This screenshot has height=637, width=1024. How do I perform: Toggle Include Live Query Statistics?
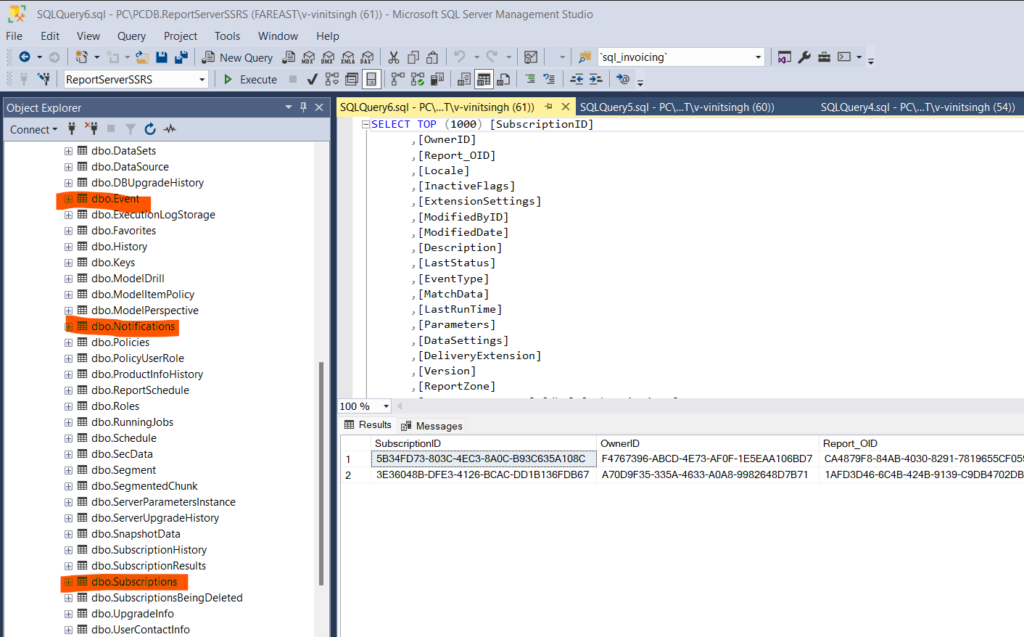(417, 80)
